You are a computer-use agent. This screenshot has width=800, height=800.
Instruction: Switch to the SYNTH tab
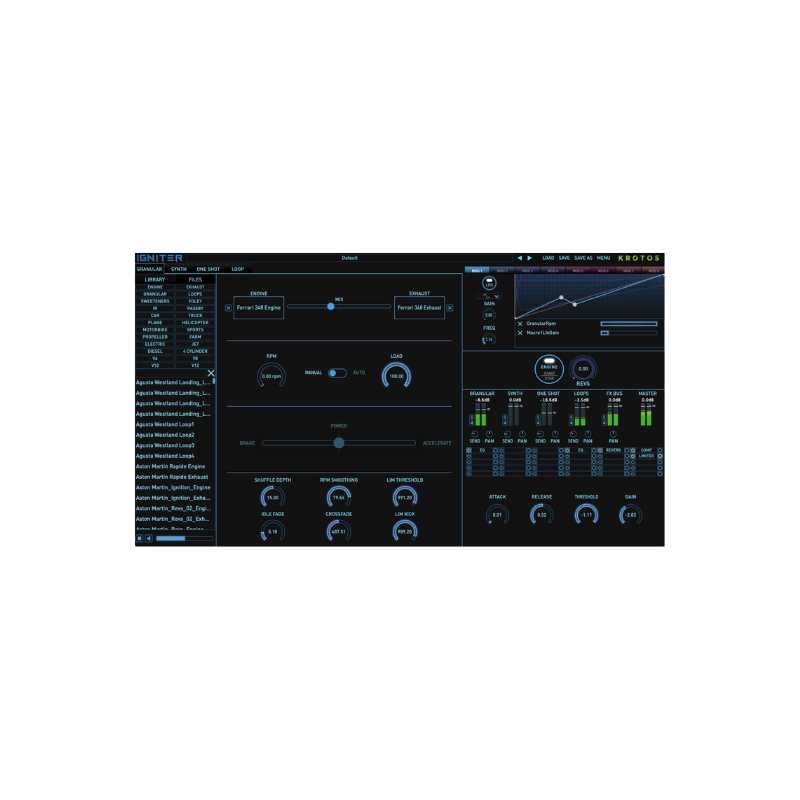(x=177, y=269)
